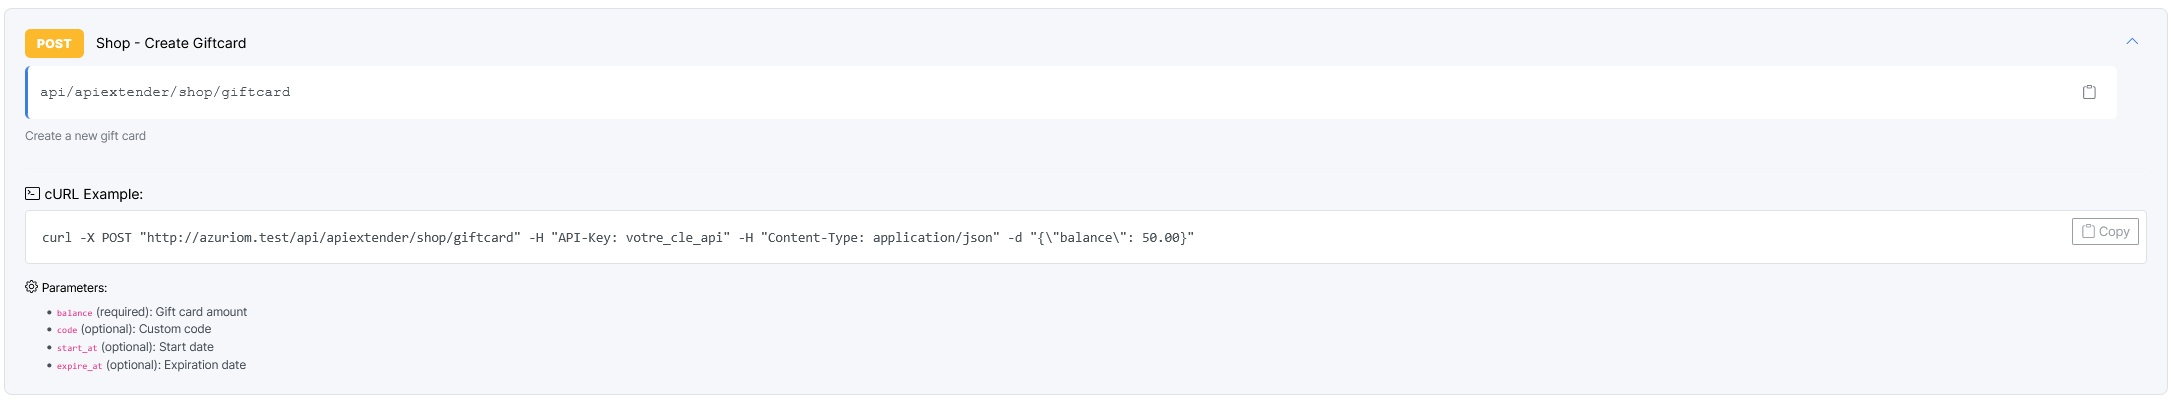
Task: Click the expire_at parameter tag
Action: [x=79, y=366]
